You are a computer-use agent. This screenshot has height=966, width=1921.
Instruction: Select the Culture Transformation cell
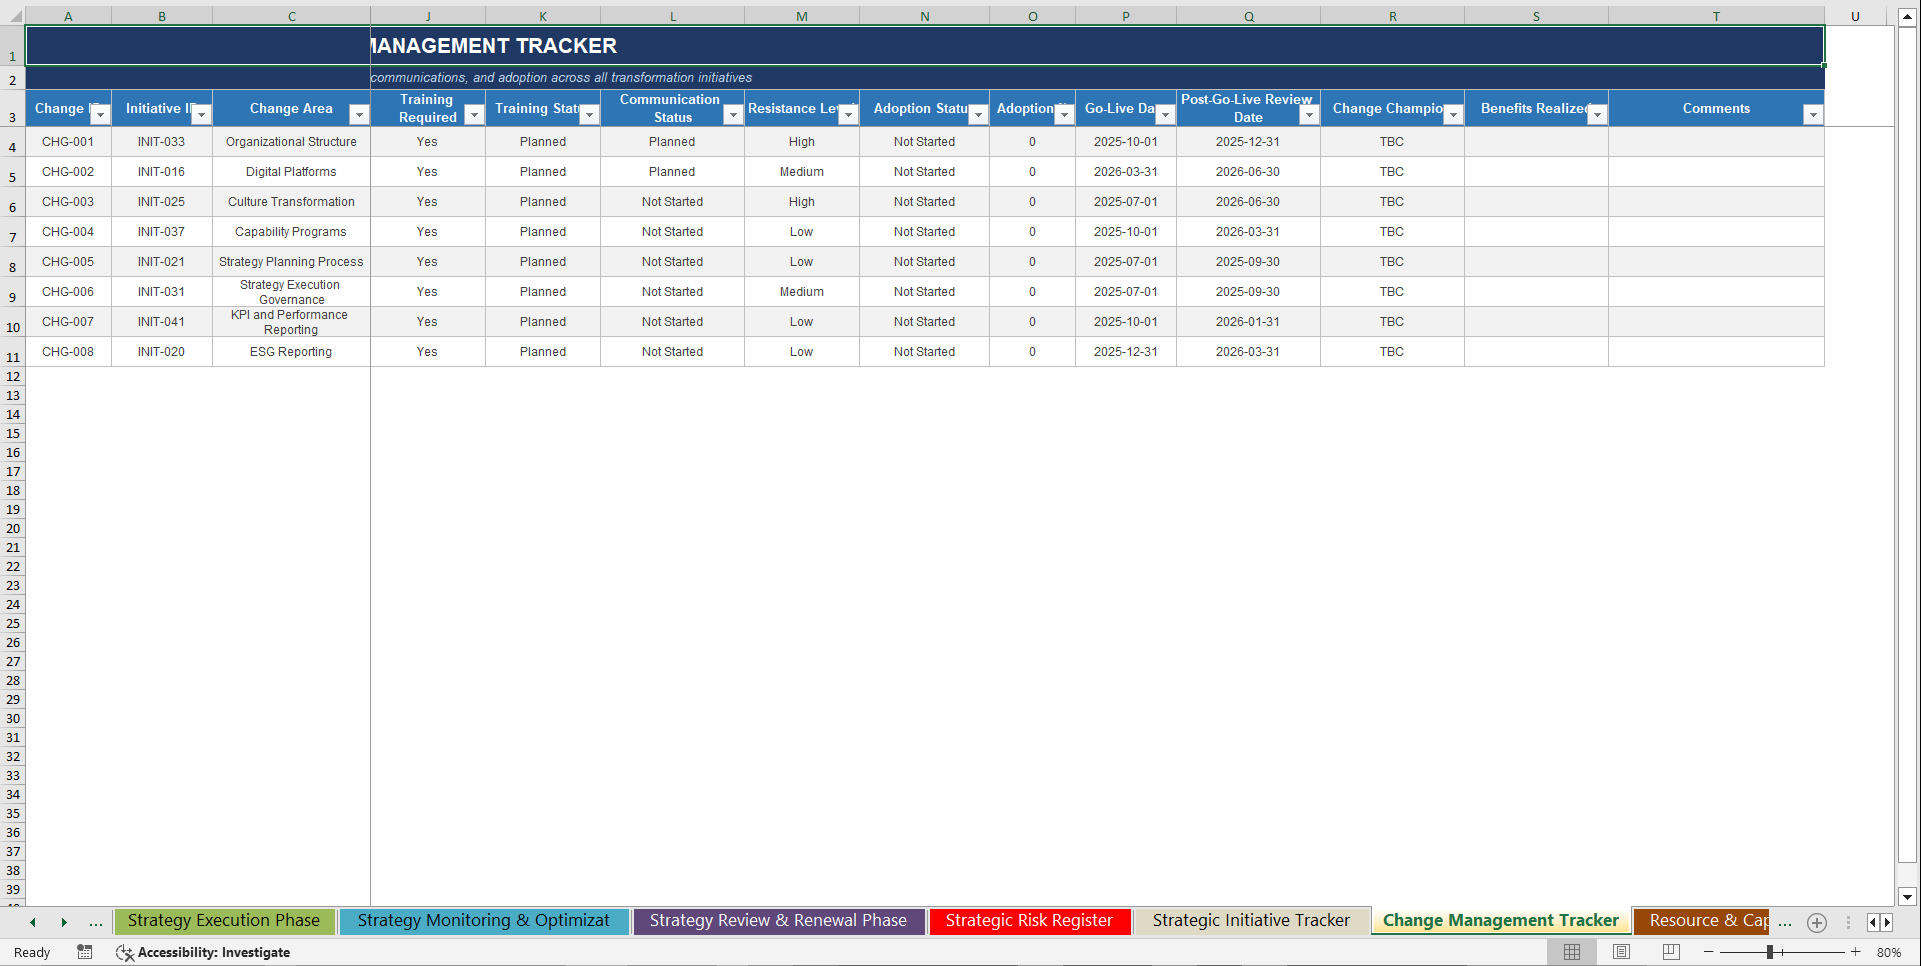(291, 202)
